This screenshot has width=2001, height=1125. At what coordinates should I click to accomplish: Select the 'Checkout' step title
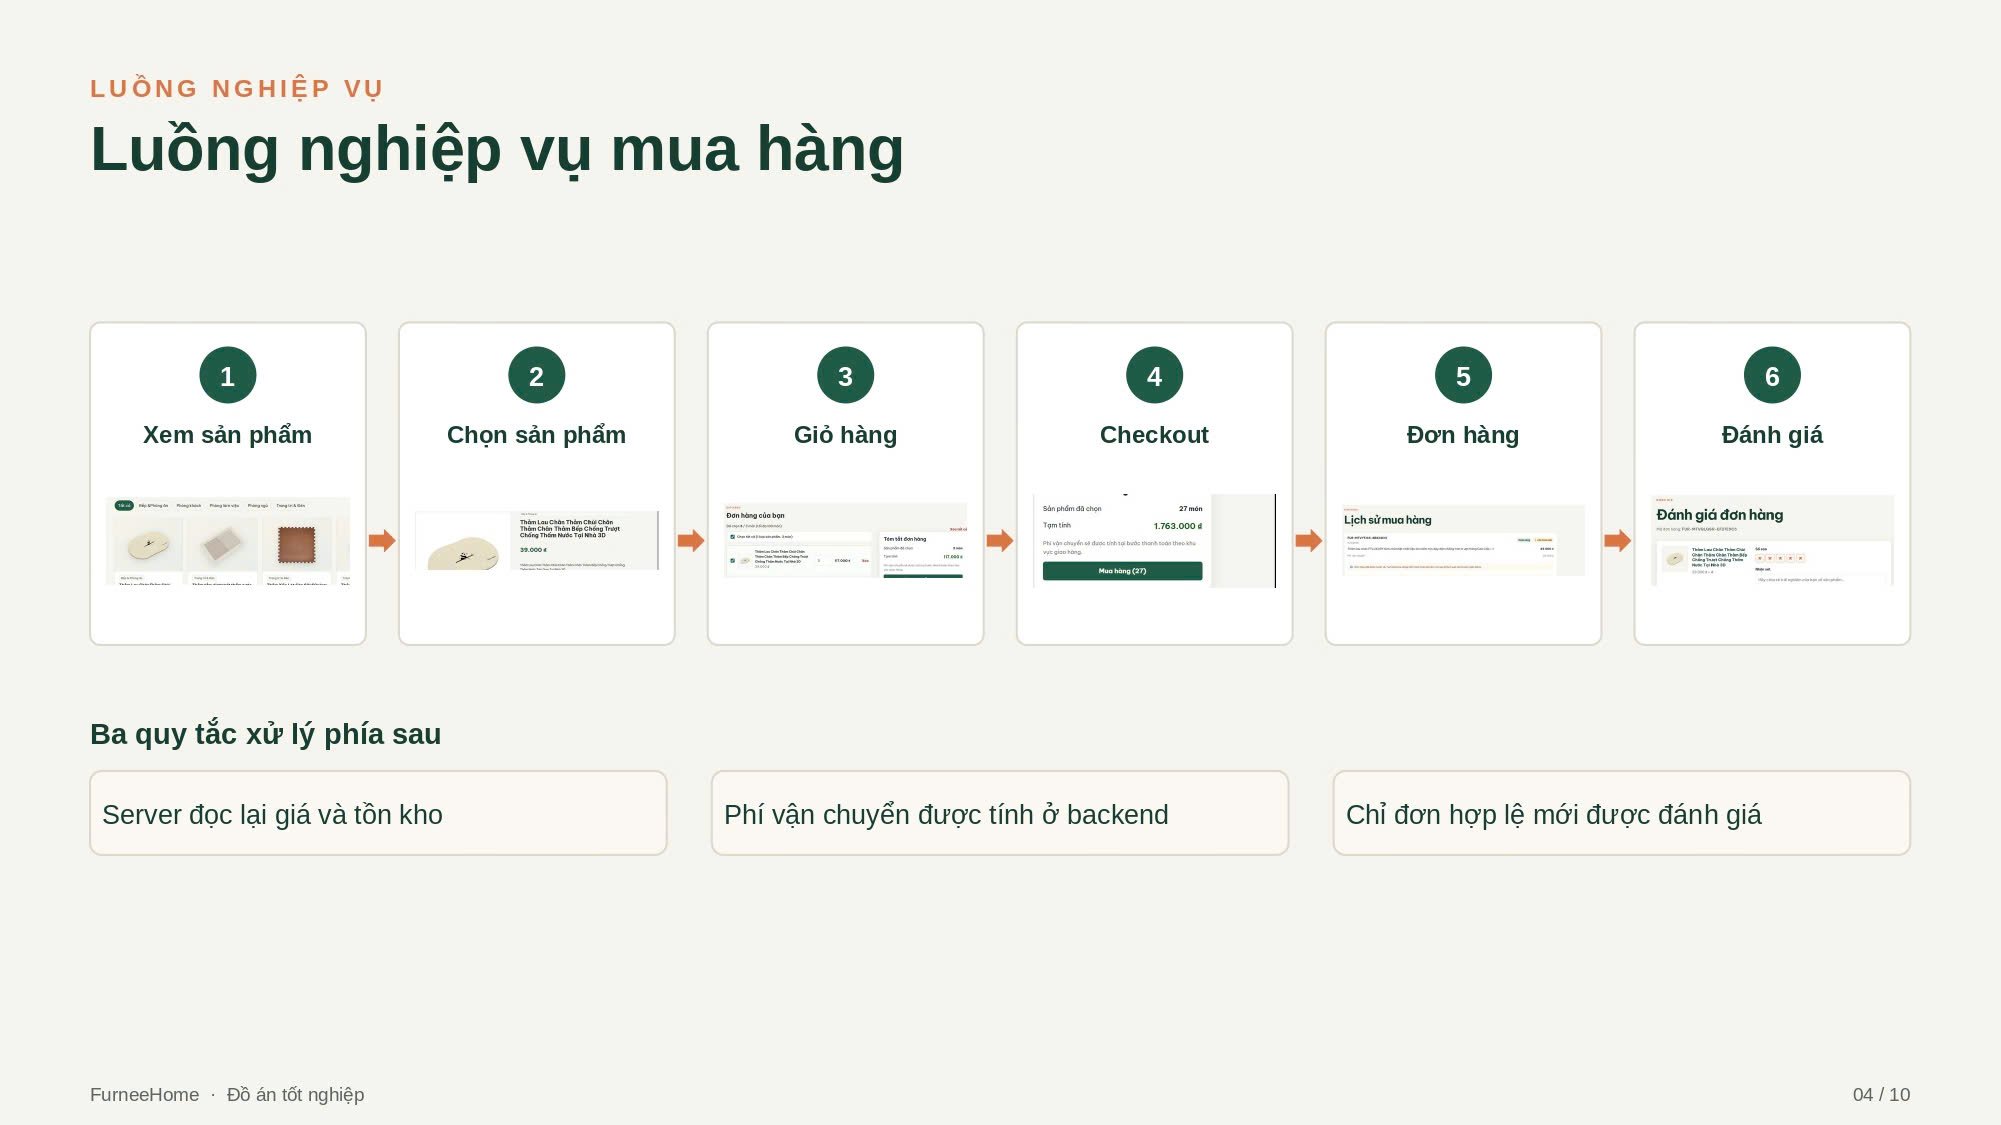coord(1155,435)
